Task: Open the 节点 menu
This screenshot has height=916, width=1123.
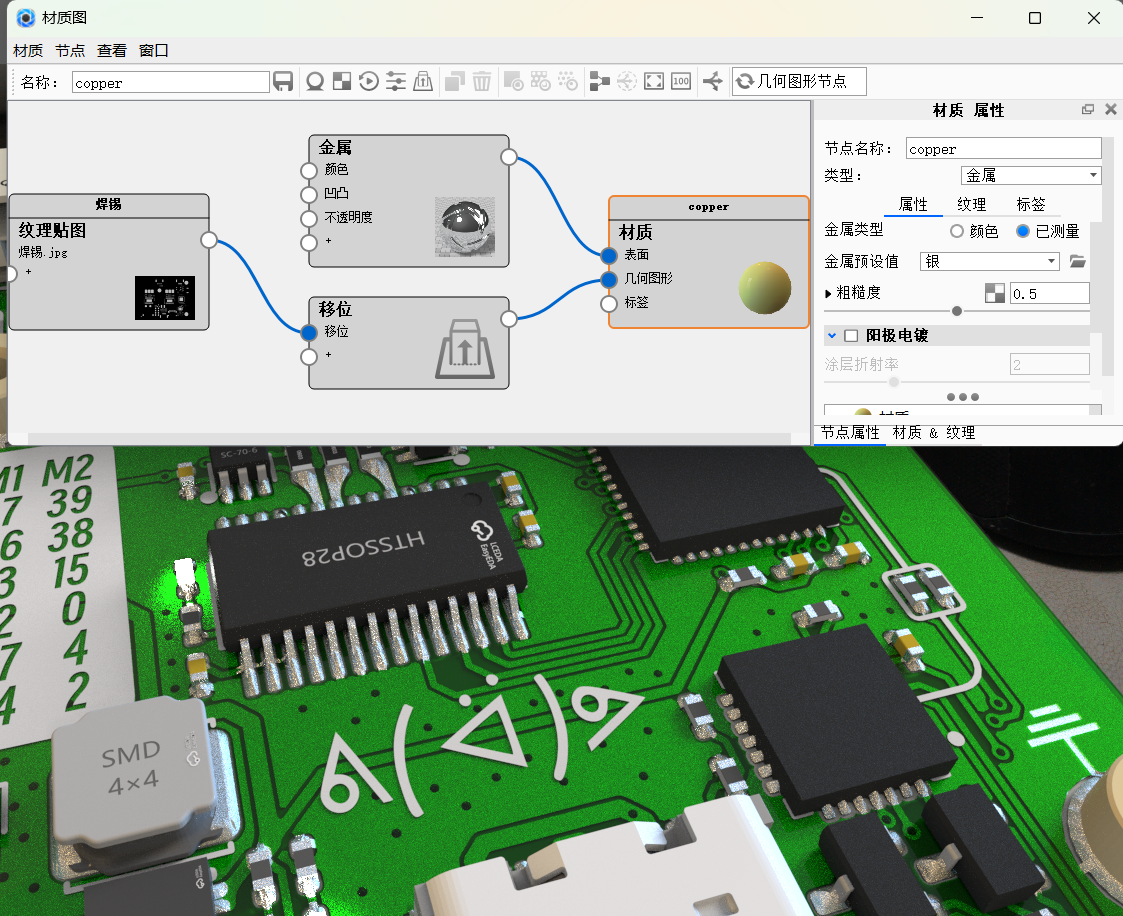Action: [70, 51]
